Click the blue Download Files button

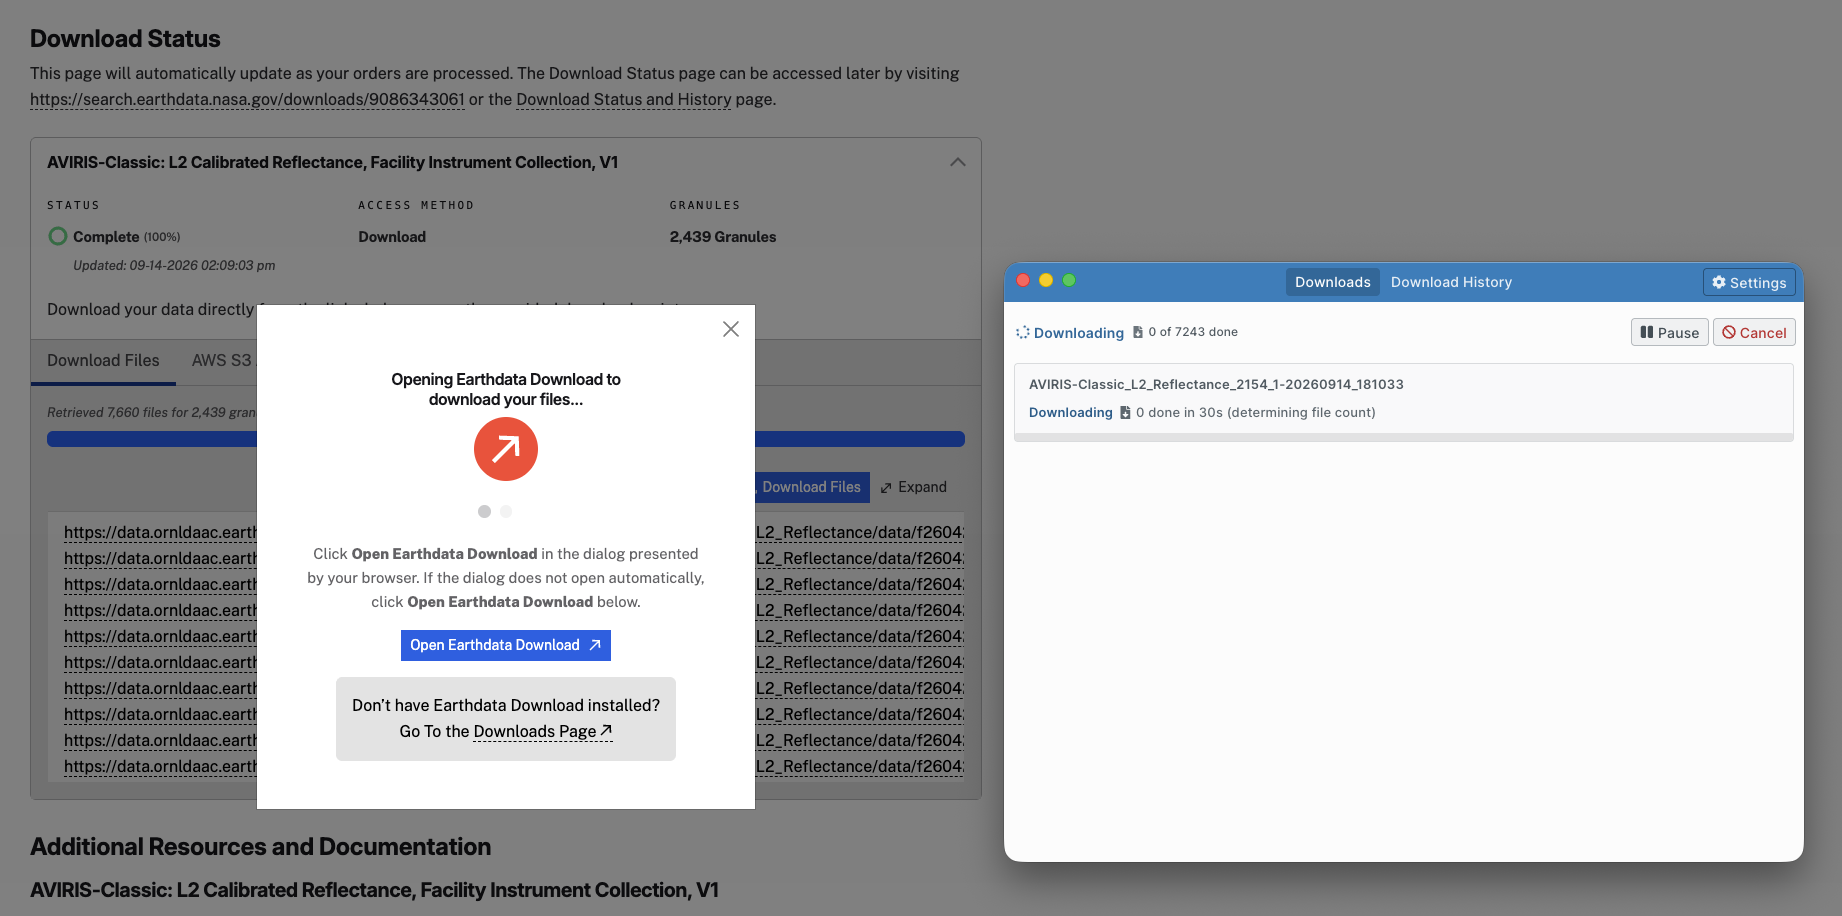[x=812, y=487]
